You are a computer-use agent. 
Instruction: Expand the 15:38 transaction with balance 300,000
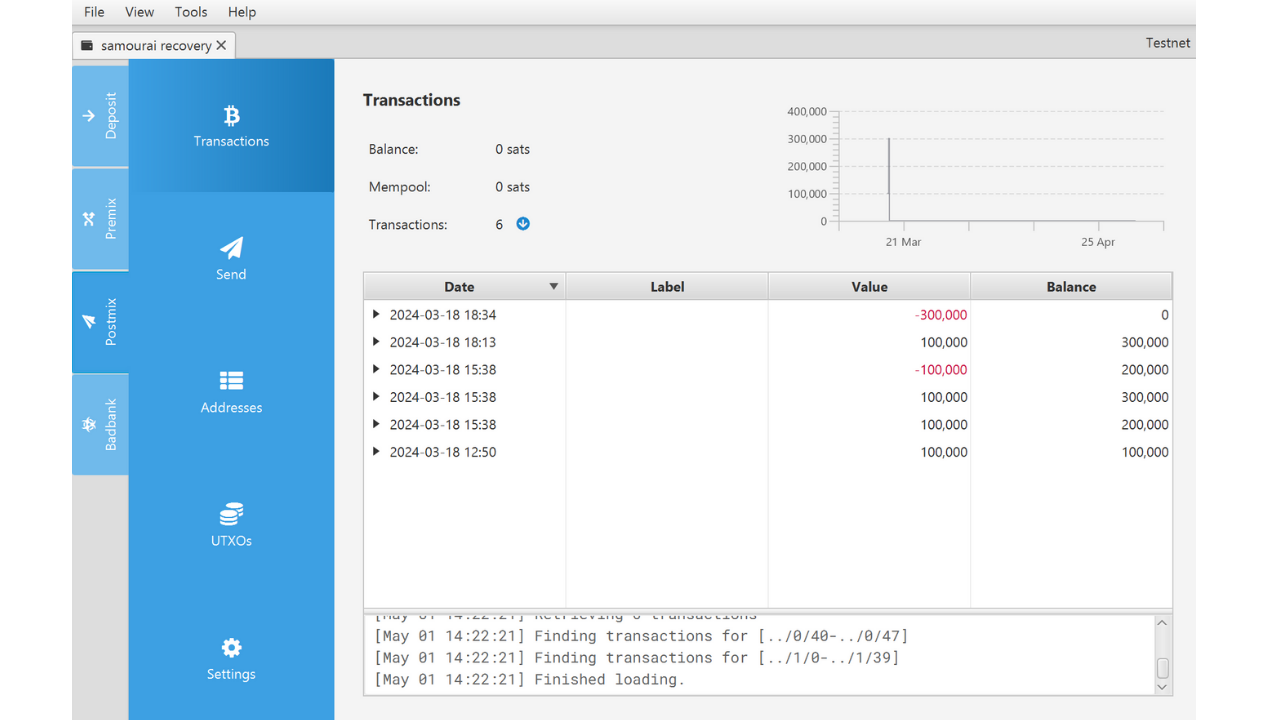[x=376, y=397]
